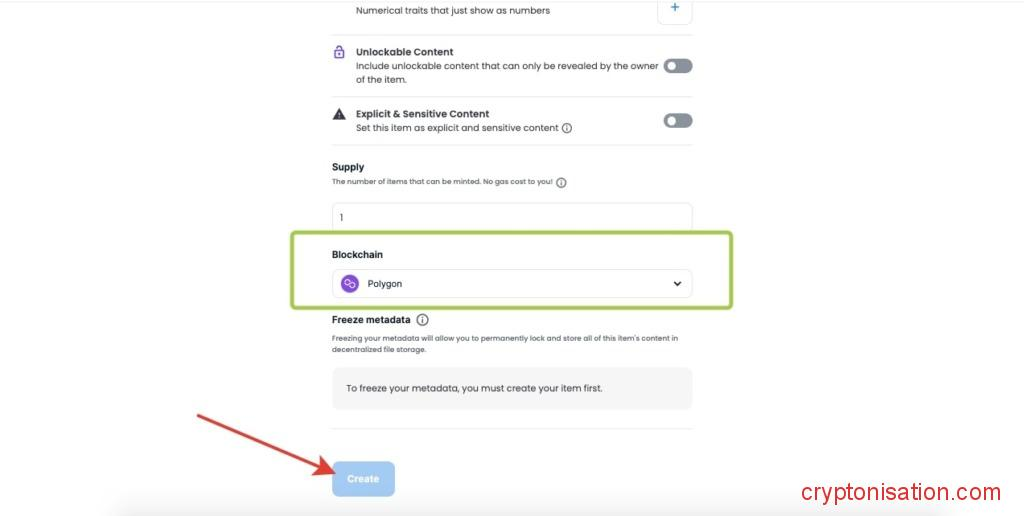This screenshot has width=1024, height=516.
Task: Click the info icon beside Freeze metadata
Action: pos(423,320)
